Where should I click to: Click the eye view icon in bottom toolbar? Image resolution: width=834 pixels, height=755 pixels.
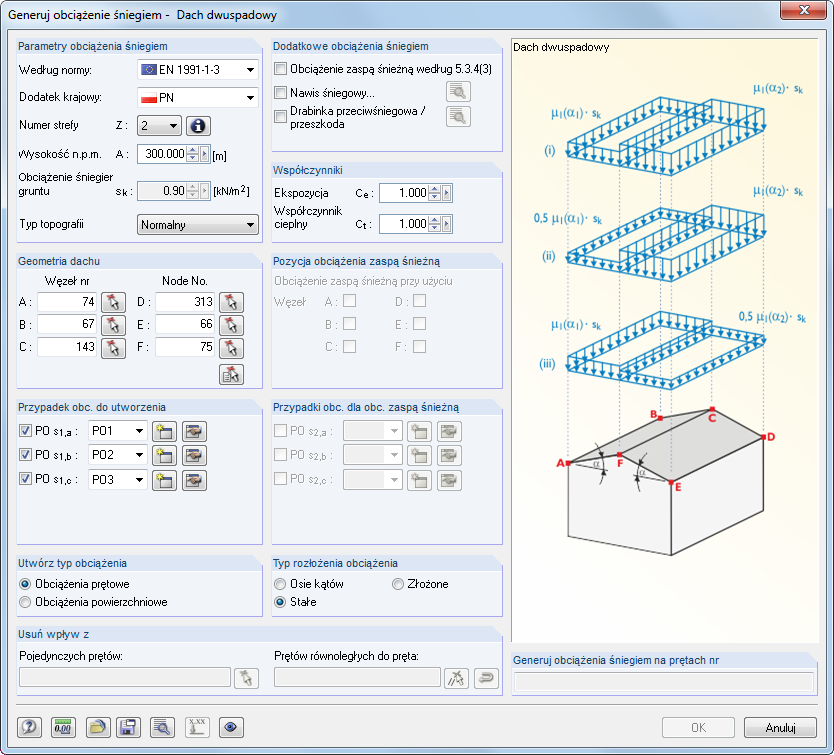[231, 727]
